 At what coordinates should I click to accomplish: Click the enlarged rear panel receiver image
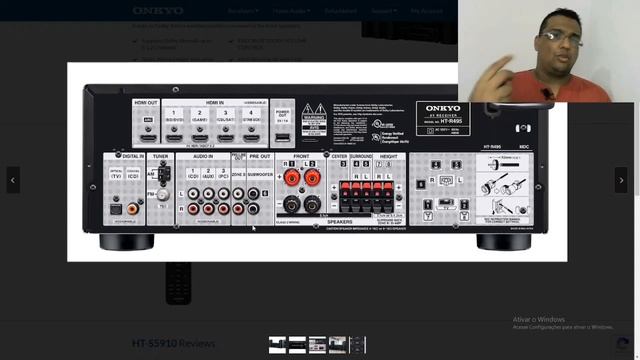click(x=317, y=162)
